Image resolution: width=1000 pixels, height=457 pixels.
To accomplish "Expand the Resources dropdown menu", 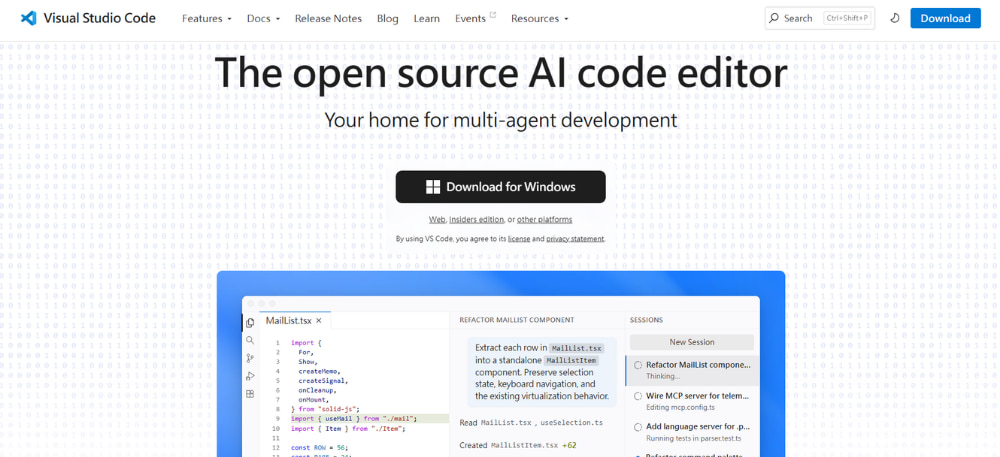I will point(540,18).
